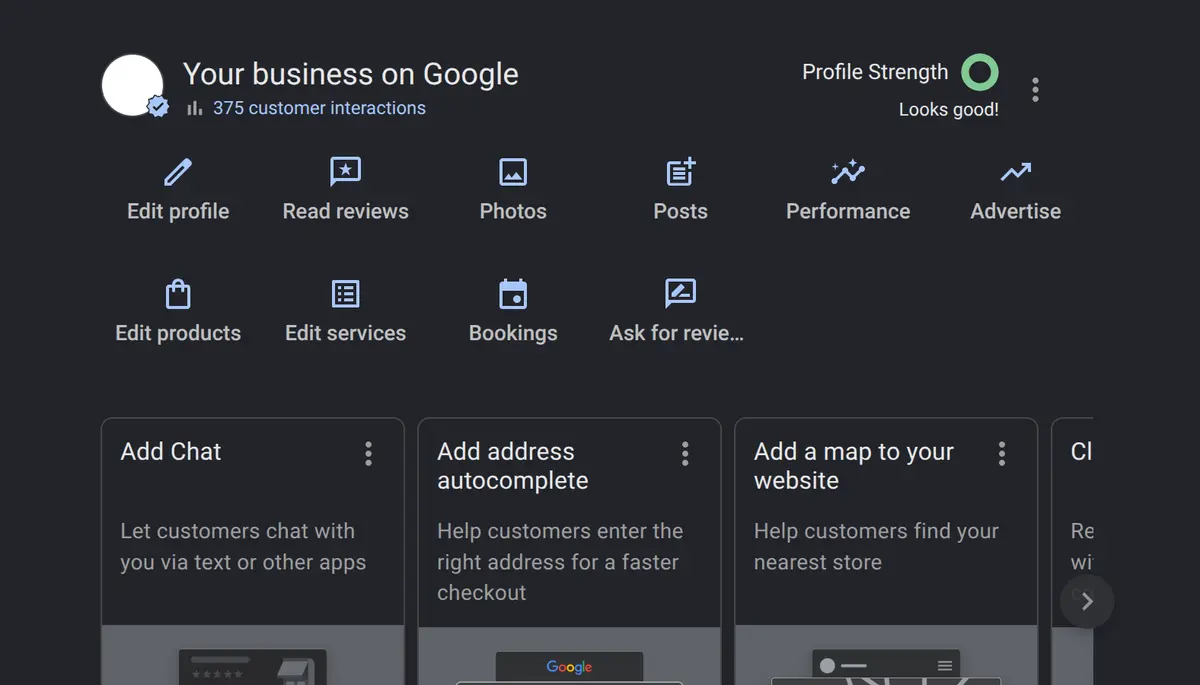Click the Profile Strength green ring
The height and width of the screenshot is (685, 1200).
click(980, 72)
